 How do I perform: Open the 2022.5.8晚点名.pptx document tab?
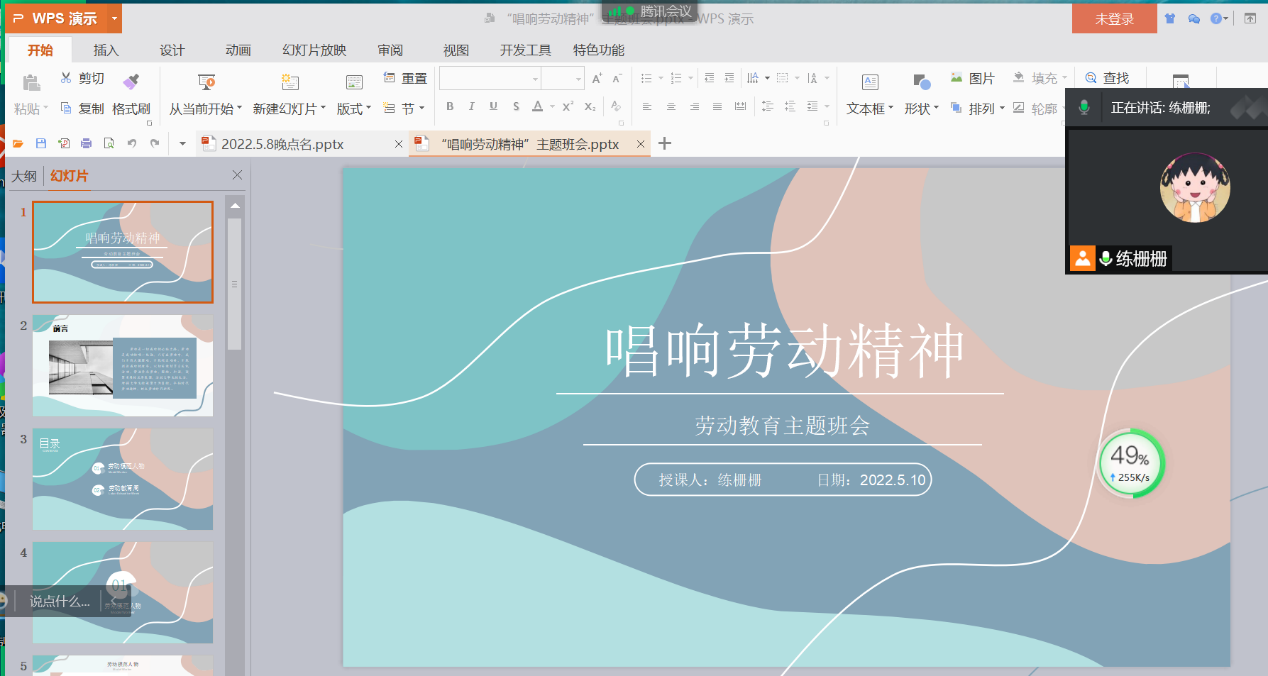(x=282, y=145)
